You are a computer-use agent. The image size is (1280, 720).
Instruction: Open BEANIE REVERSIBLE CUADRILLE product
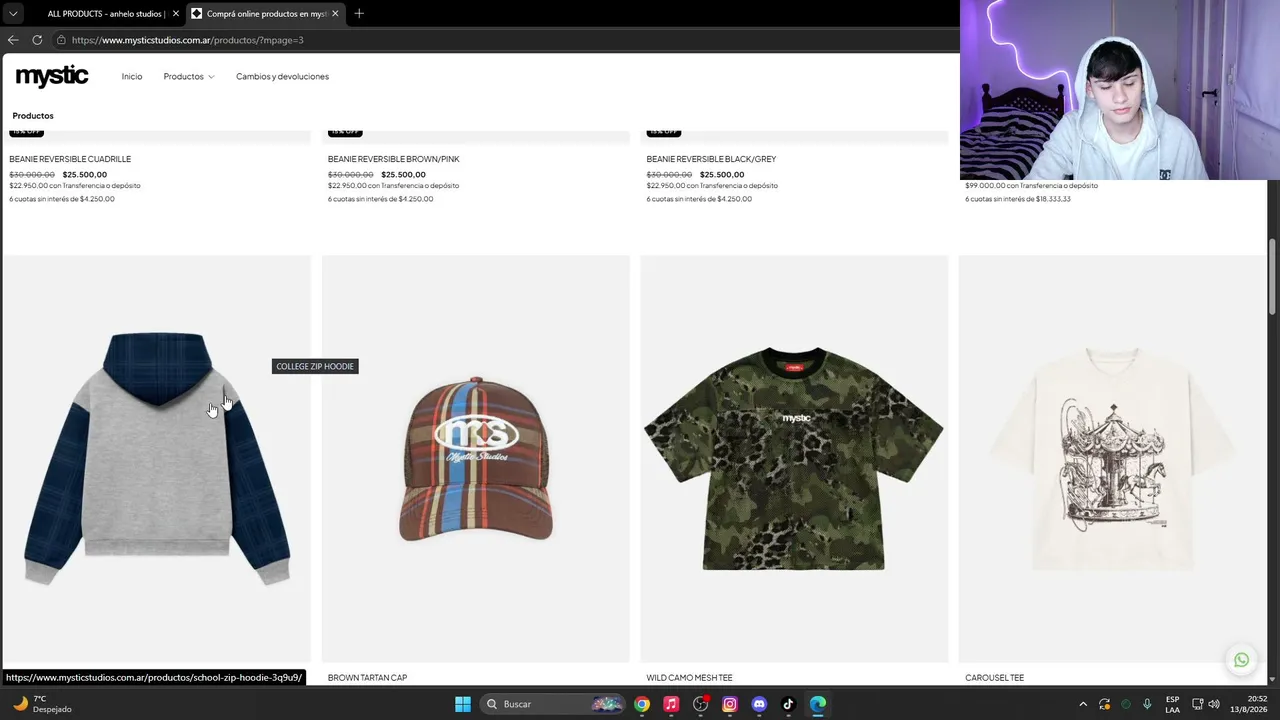[70, 159]
